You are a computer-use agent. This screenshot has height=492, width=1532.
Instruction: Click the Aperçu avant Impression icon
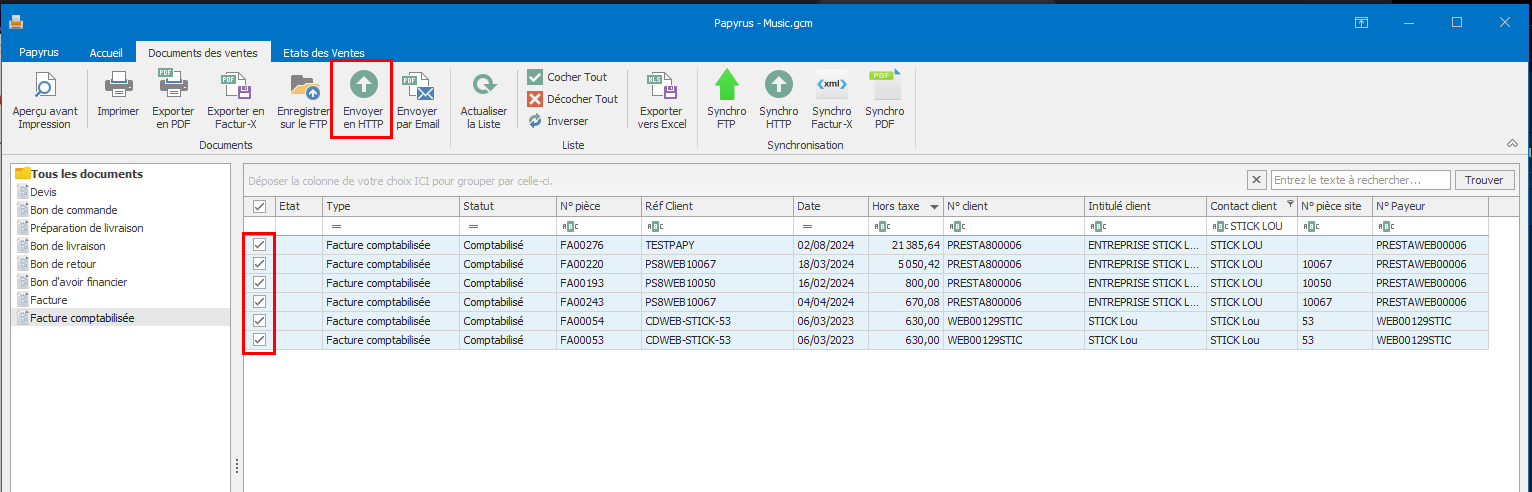(44, 86)
